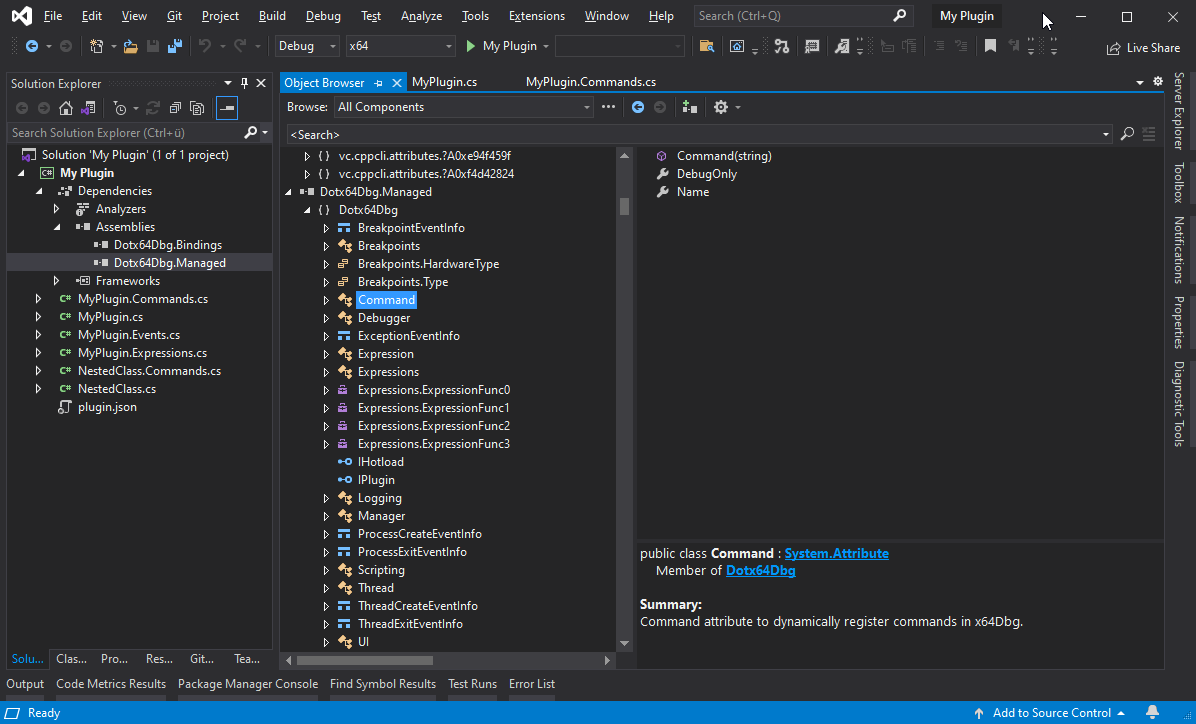Screen dimensions: 1196x724
Task: Click the notifications bell in status bar
Action: [x=1153, y=713]
